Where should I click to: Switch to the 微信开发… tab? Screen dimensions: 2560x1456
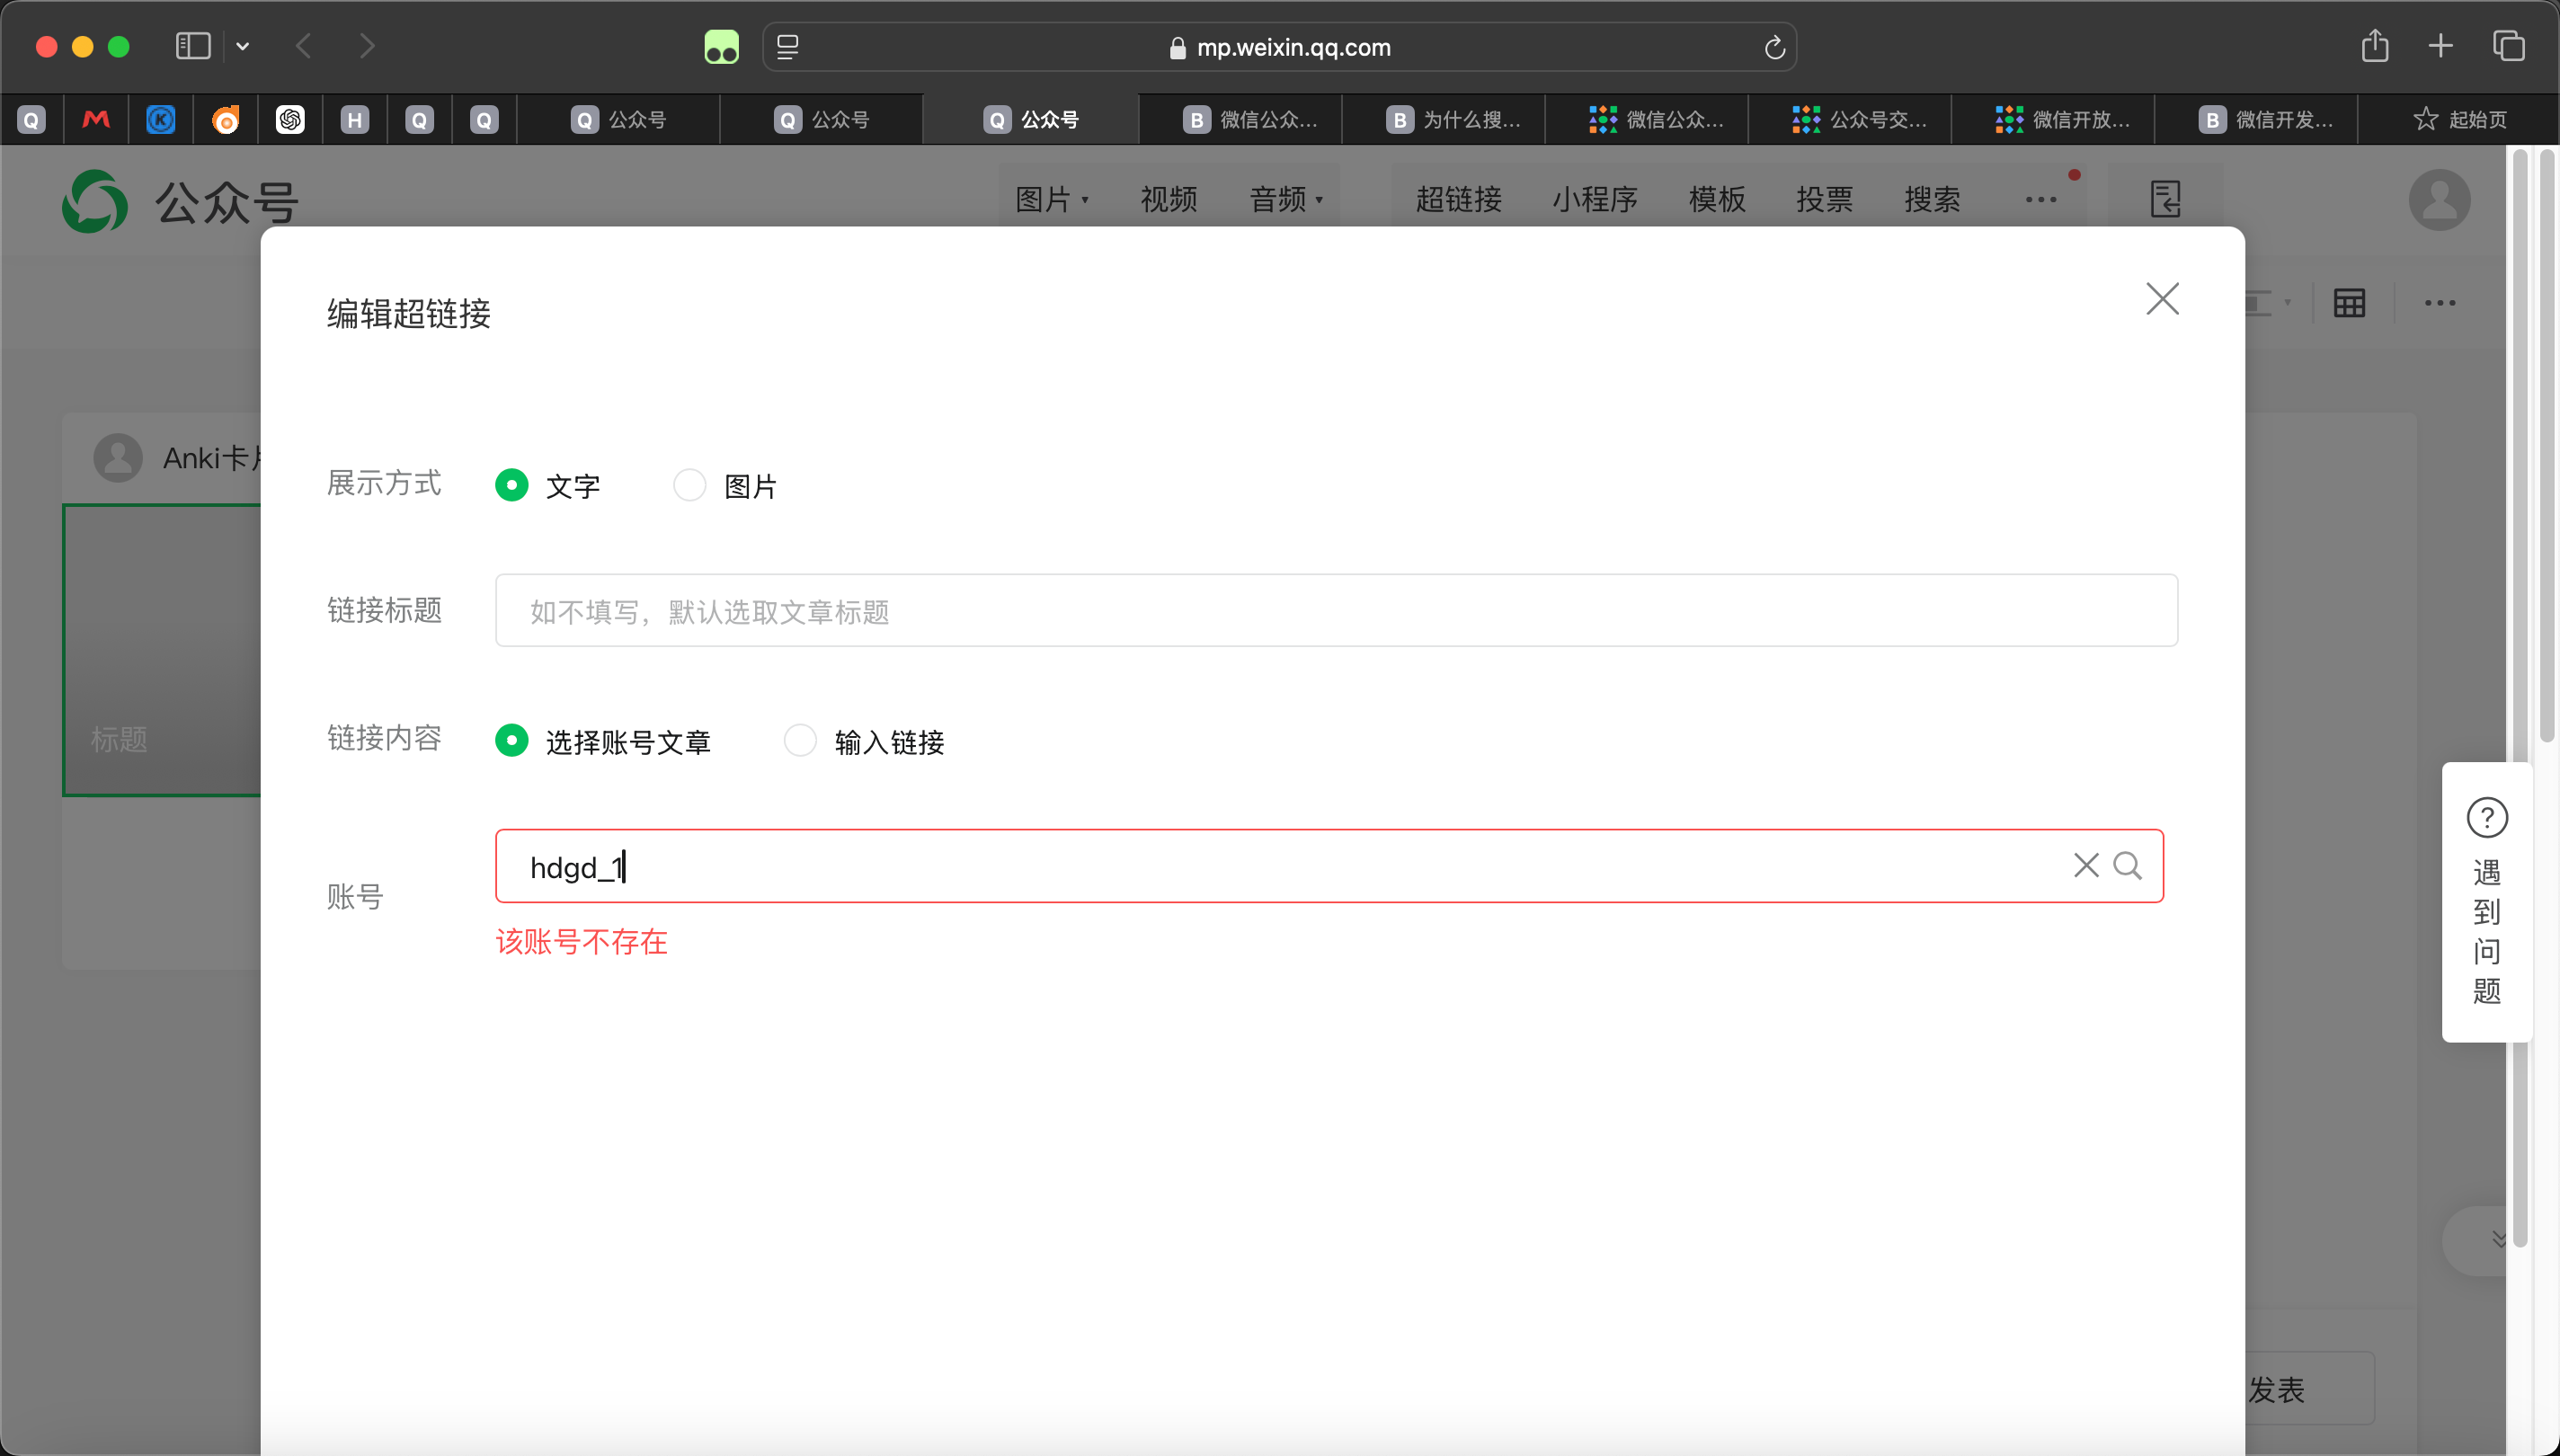pyautogui.click(x=2256, y=120)
